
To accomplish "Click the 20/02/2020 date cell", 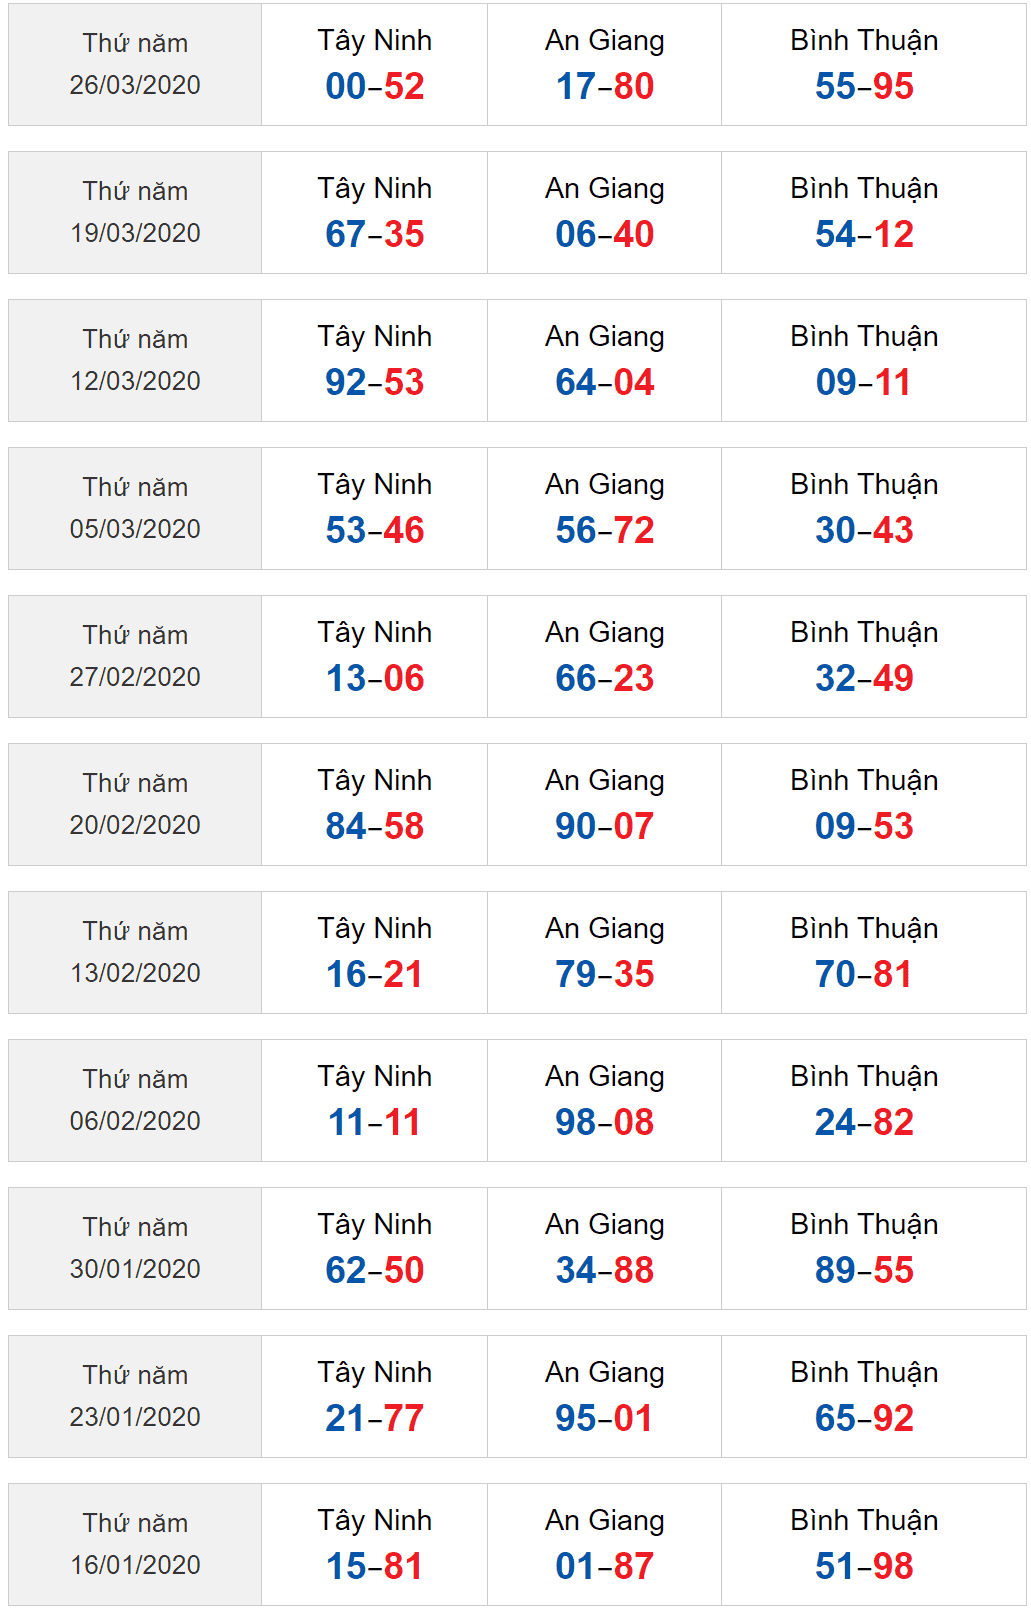I will click(135, 804).
